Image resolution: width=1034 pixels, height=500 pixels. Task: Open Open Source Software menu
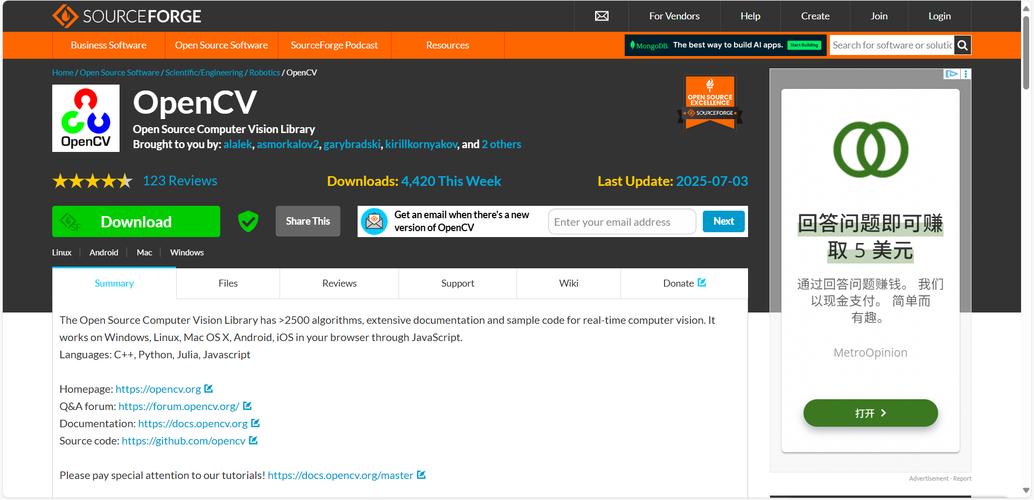coord(221,46)
